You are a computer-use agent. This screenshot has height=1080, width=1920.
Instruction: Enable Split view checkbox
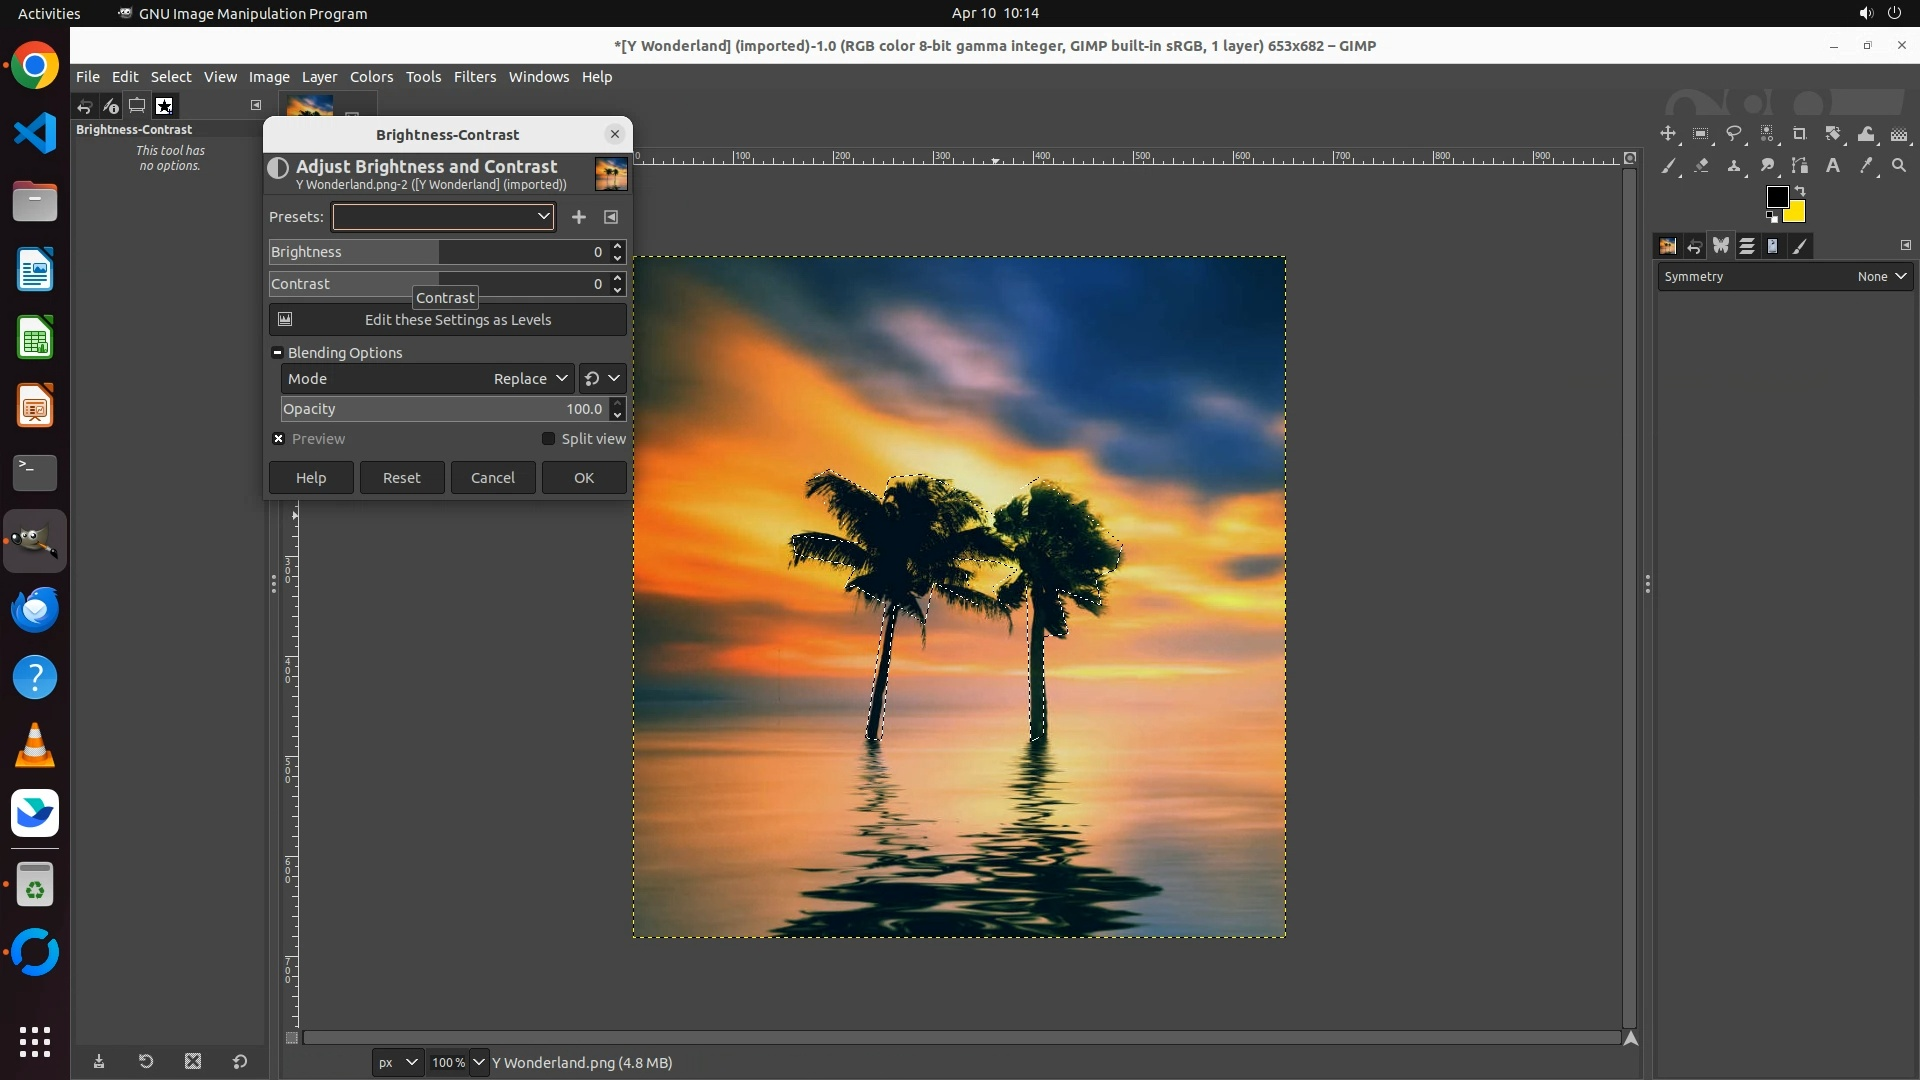pos(548,439)
